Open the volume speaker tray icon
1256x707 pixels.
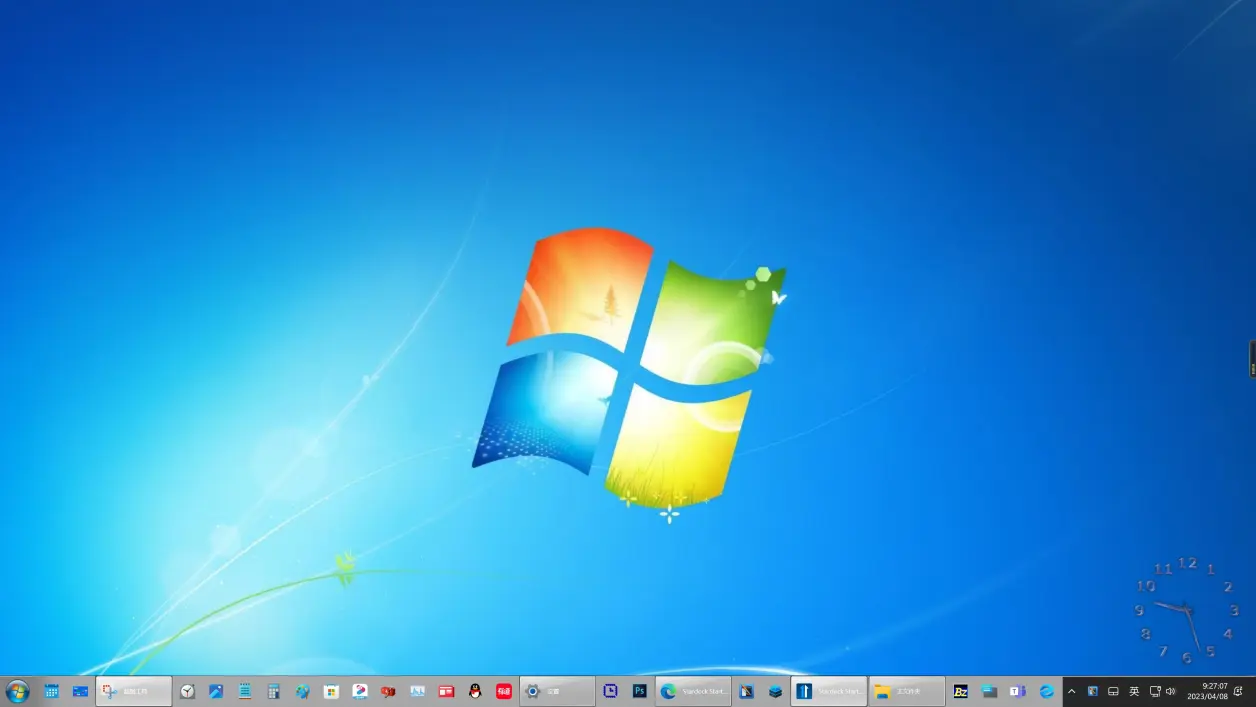(1171, 691)
